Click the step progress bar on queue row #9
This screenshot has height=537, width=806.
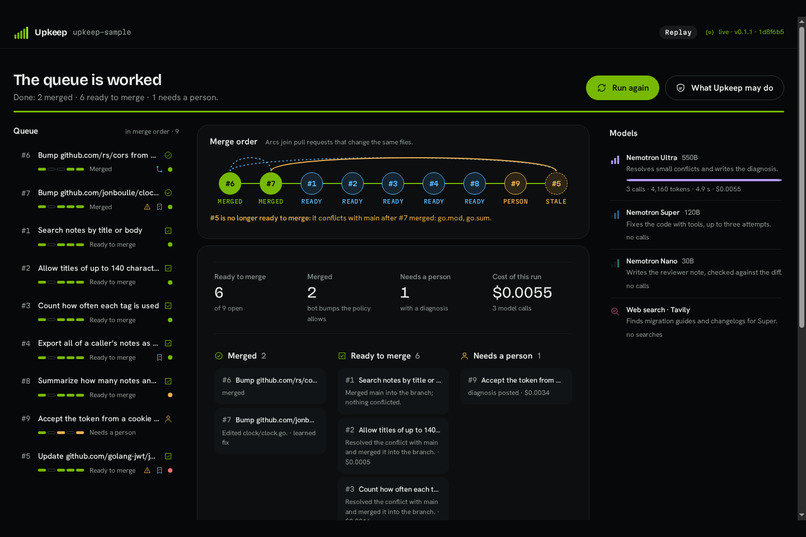click(61, 433)
